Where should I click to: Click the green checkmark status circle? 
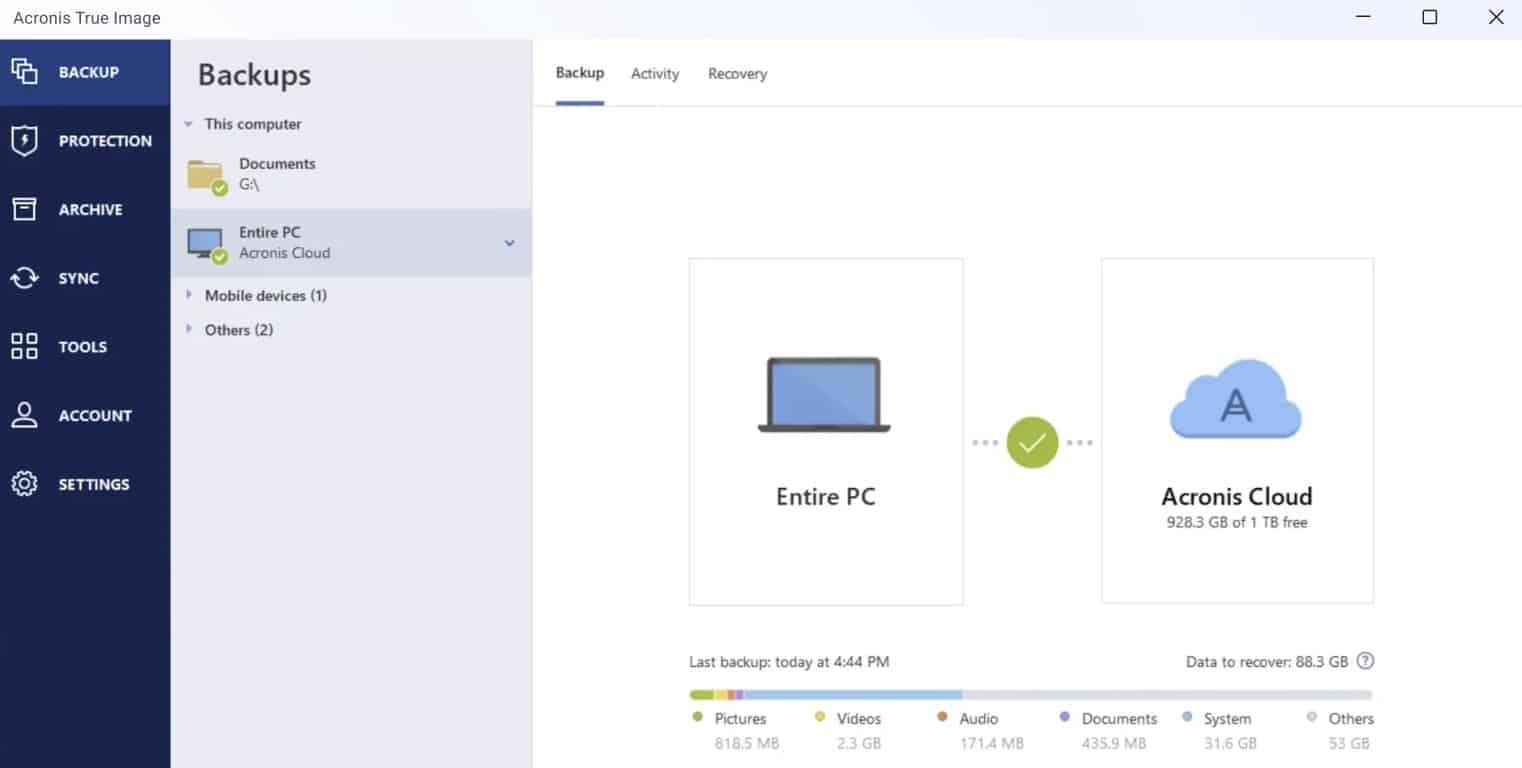tap(1032, 442)
